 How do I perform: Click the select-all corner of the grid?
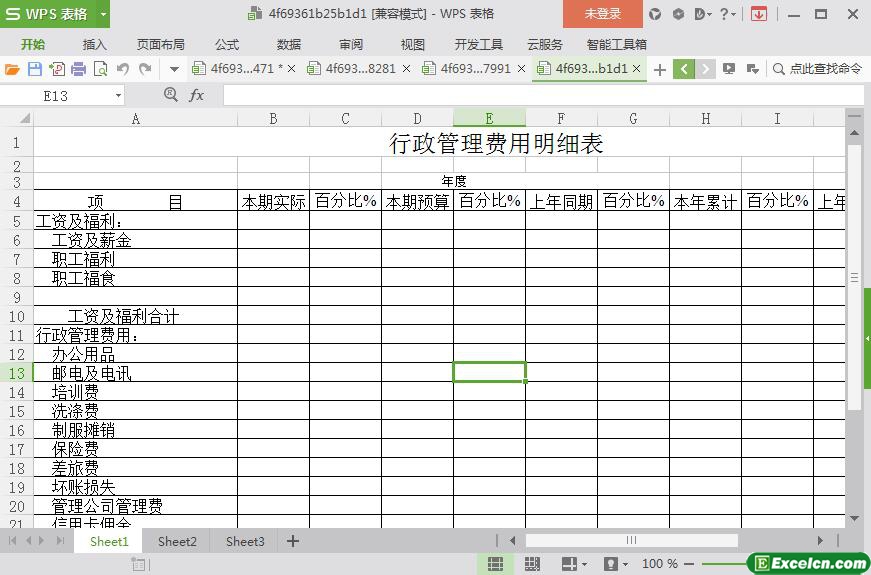[x=24, y=118]
